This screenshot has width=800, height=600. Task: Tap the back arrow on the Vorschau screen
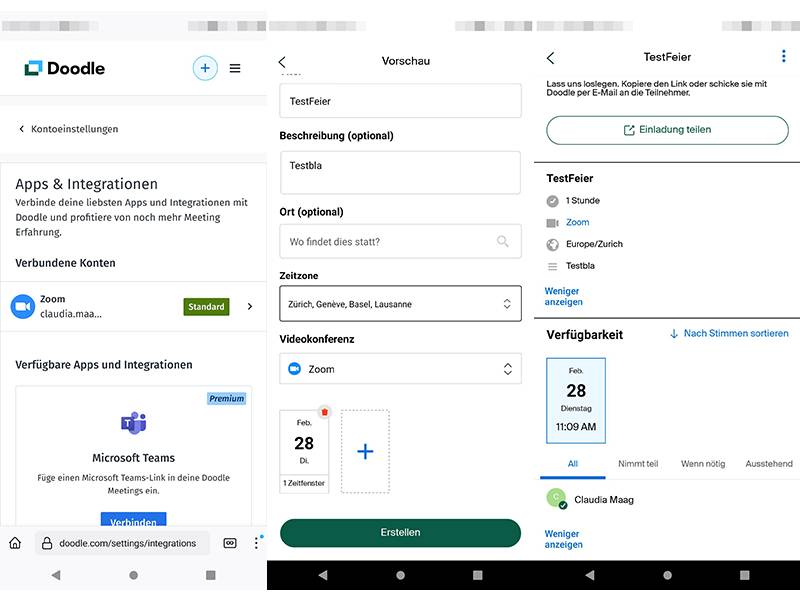[282, 61]
